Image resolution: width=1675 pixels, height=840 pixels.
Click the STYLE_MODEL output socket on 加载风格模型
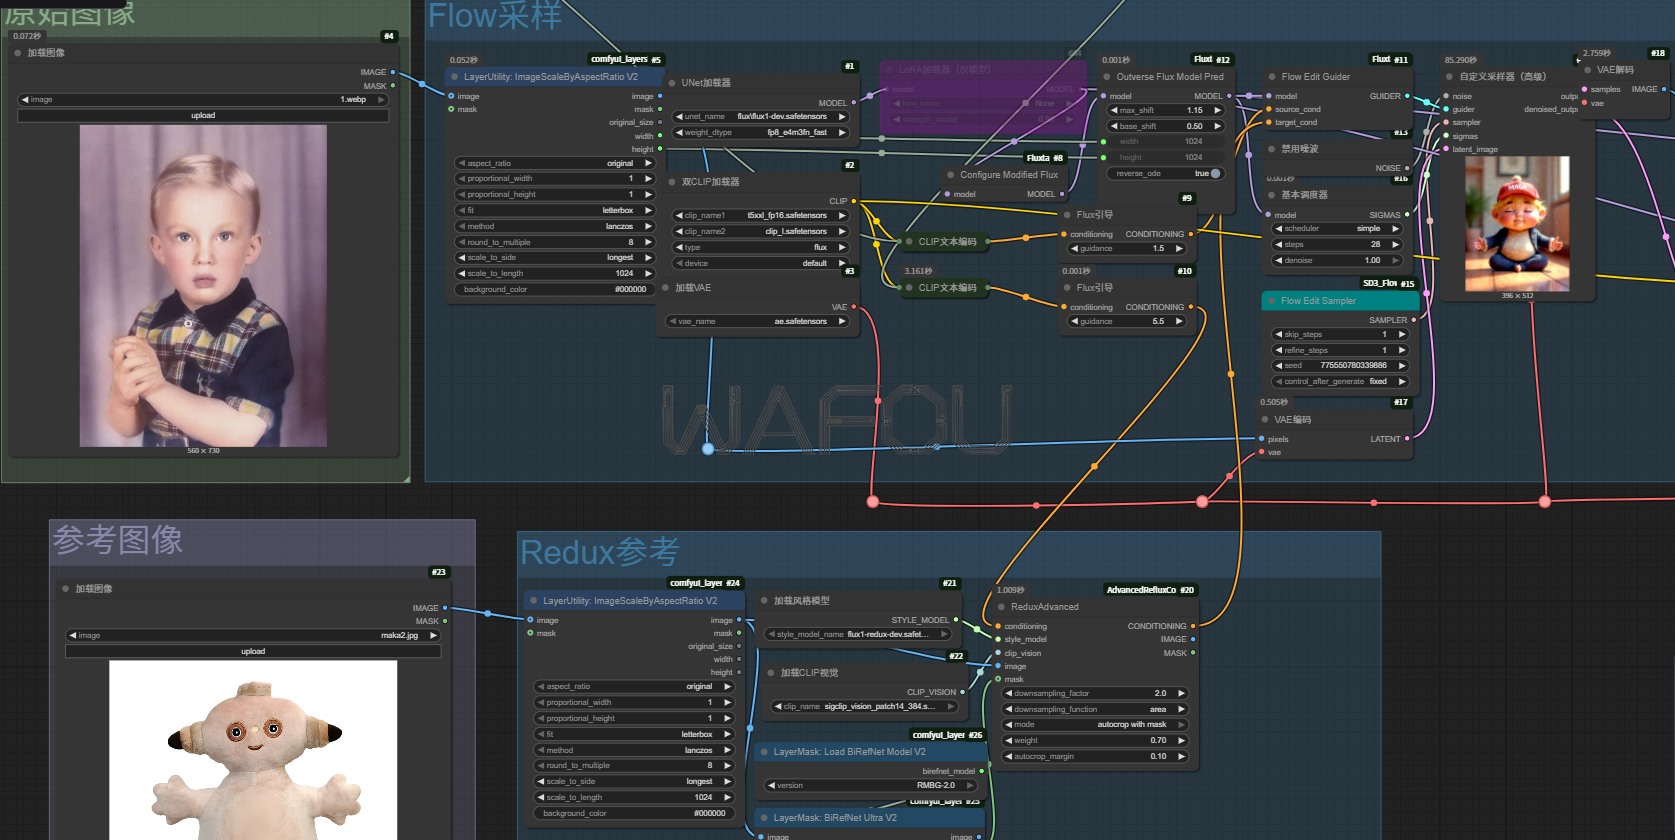[956, 620]
